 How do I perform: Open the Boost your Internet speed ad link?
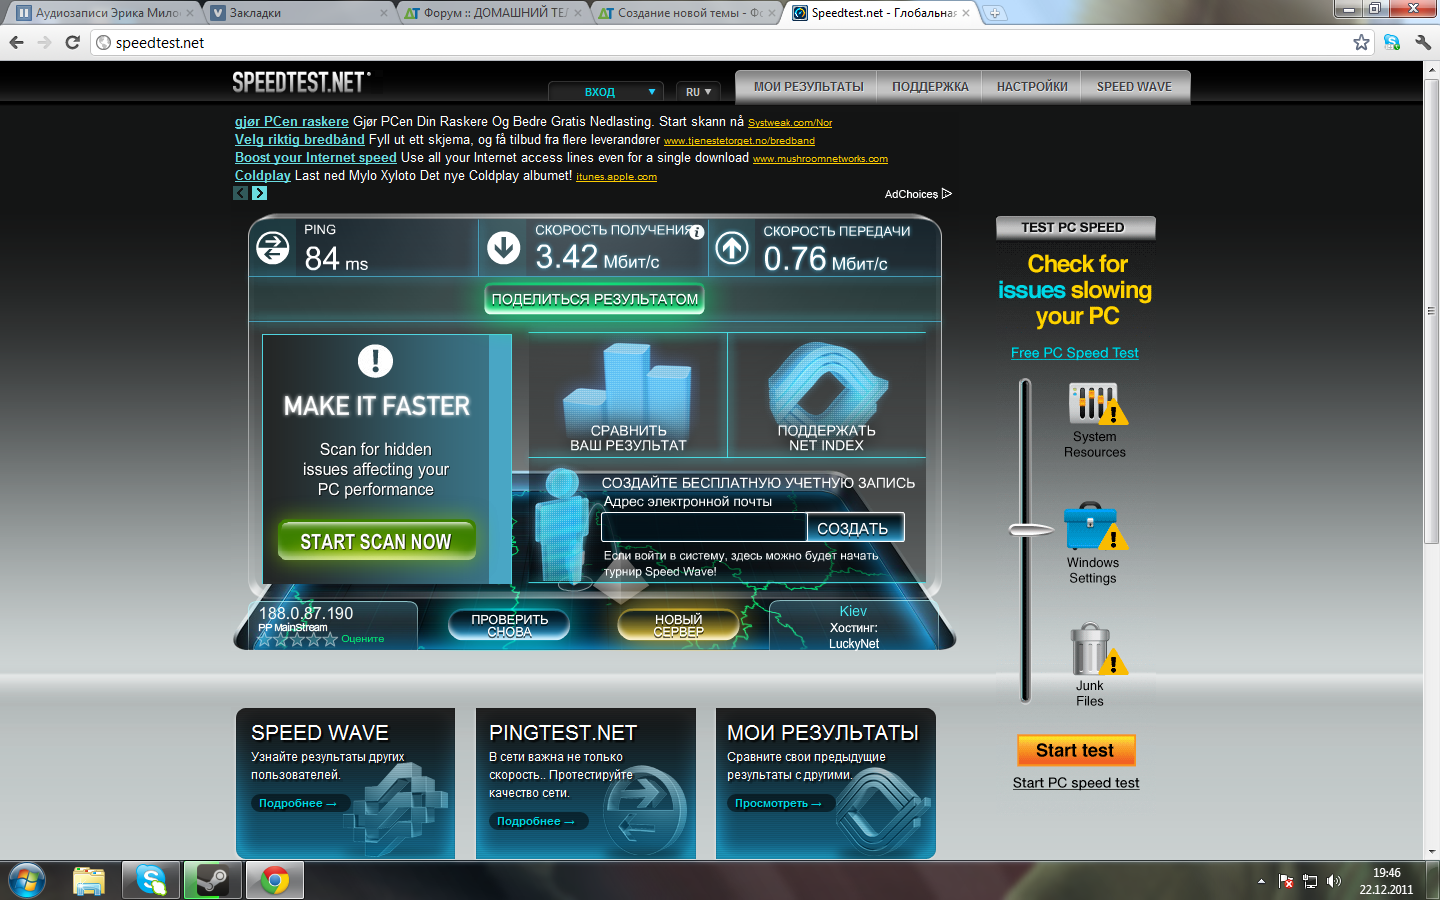point(316,157)
